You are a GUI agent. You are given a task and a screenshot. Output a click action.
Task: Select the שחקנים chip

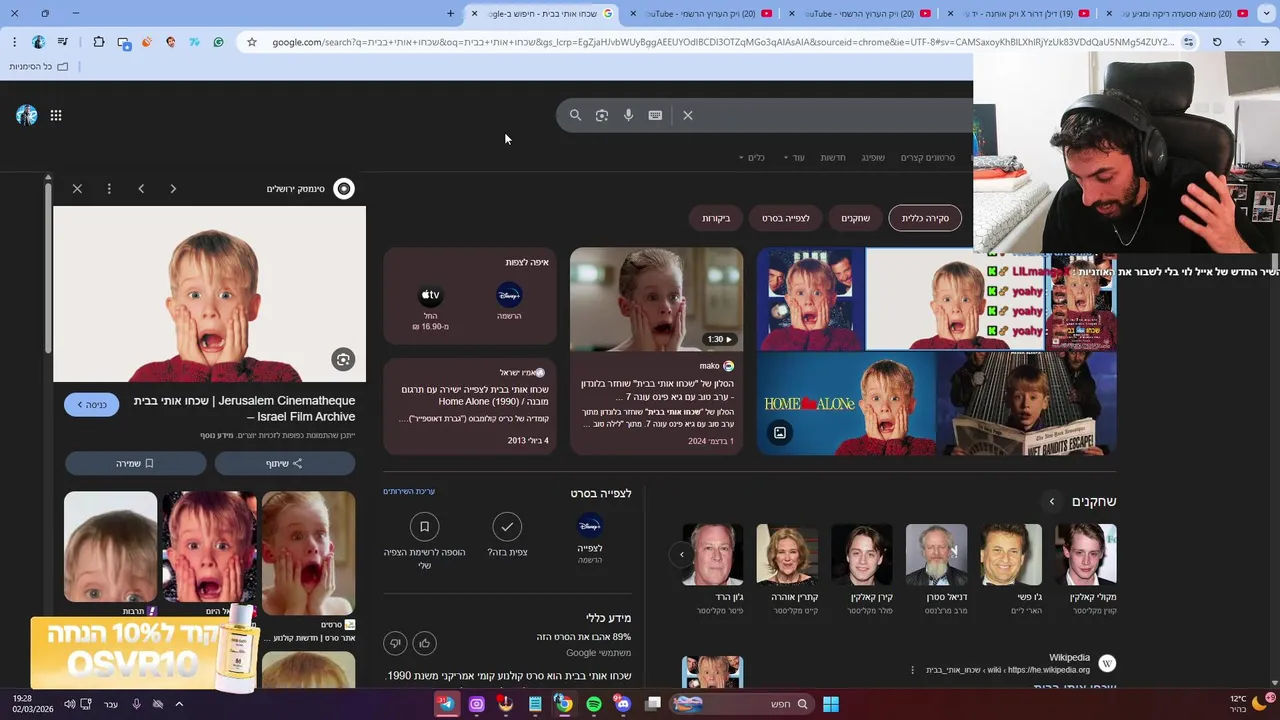(855, 218)
